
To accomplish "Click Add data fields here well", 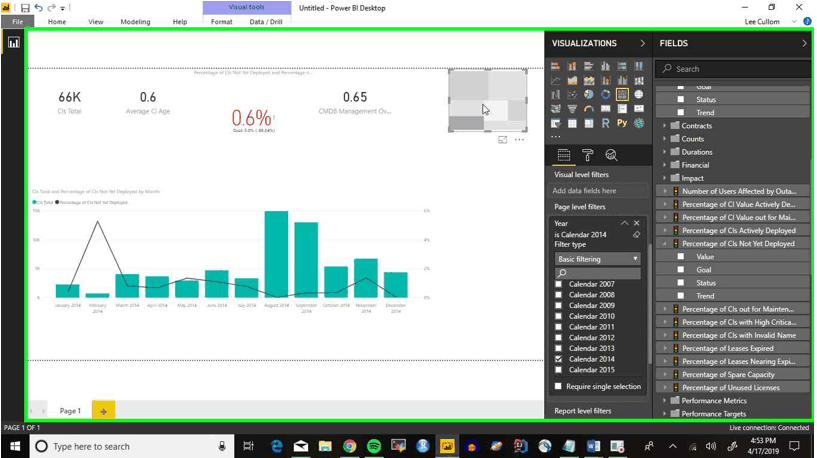I will (x=597, y=191).
